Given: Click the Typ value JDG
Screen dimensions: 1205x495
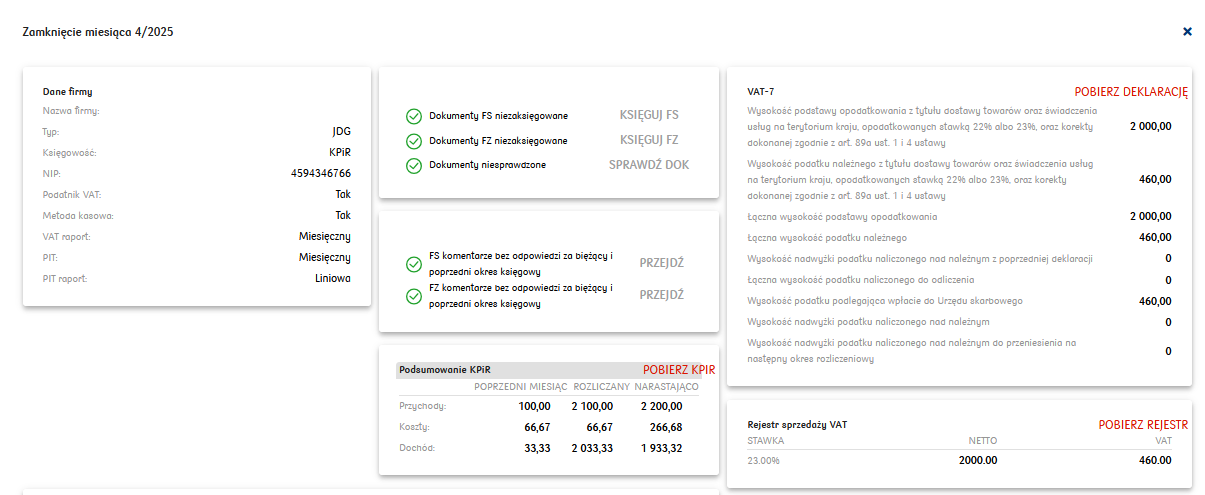Looking at the screenshot, I should 341,131.
